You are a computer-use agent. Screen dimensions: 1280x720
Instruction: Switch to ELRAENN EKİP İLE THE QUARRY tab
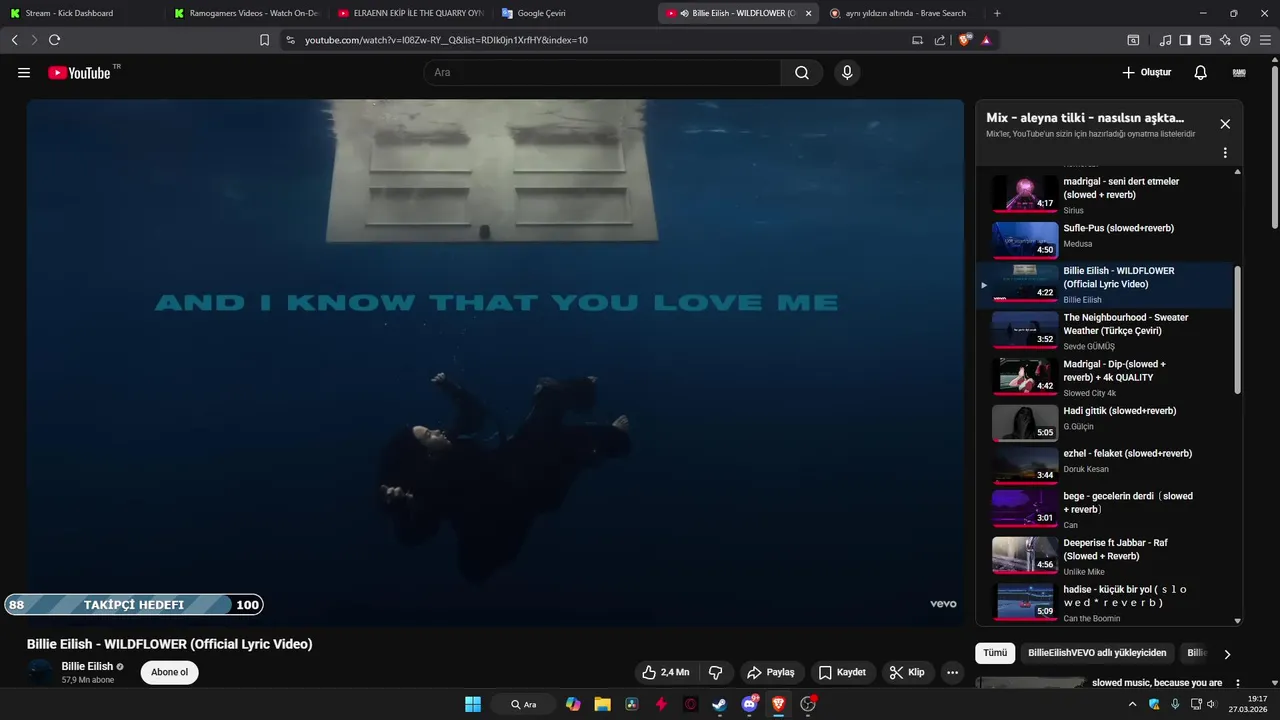click(x=410, y=13)
